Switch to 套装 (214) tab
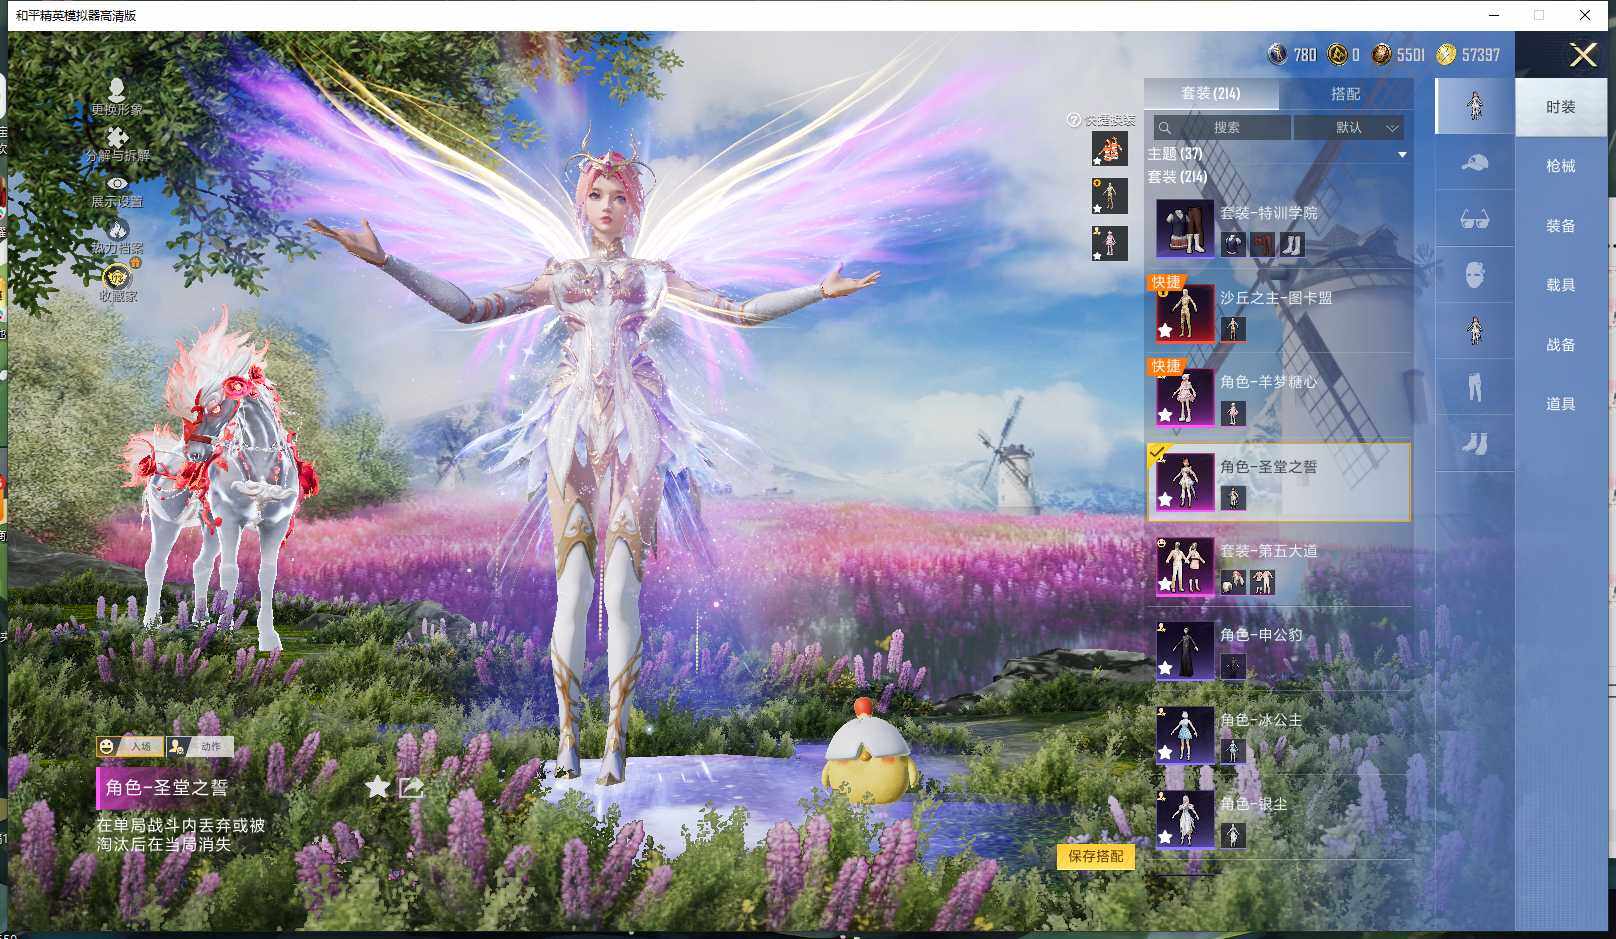This screenshot has width=1616, height=939. click(x=1211, y=93)
